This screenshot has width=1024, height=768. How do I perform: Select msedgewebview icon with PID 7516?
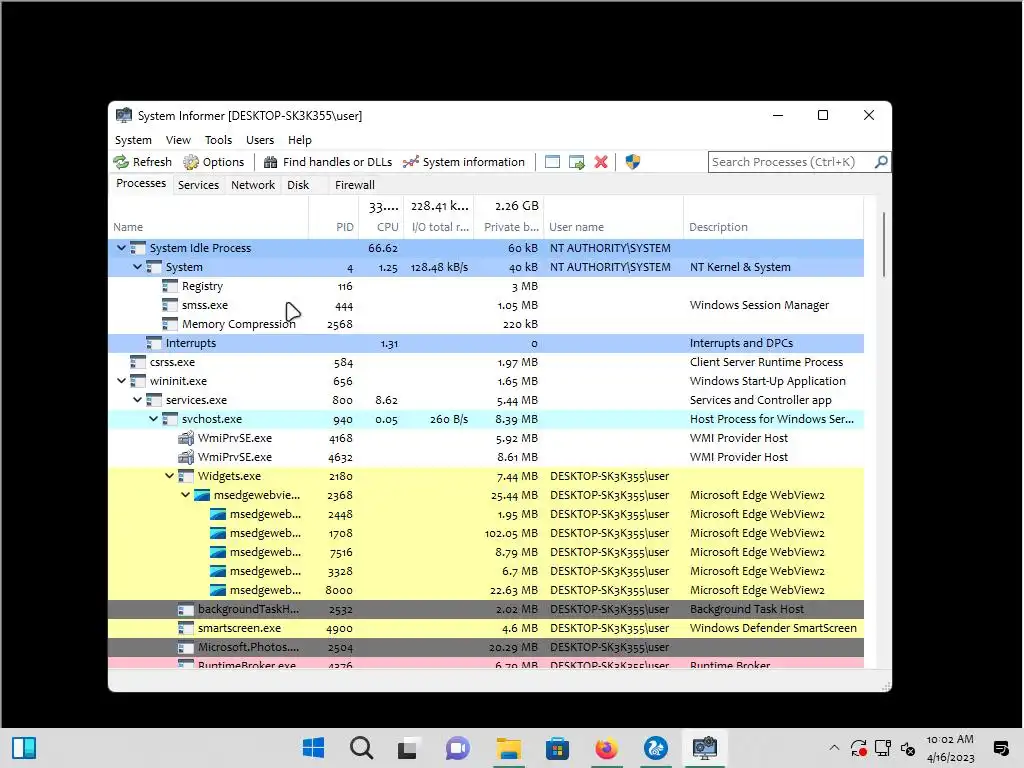click(x=218, y=552)
